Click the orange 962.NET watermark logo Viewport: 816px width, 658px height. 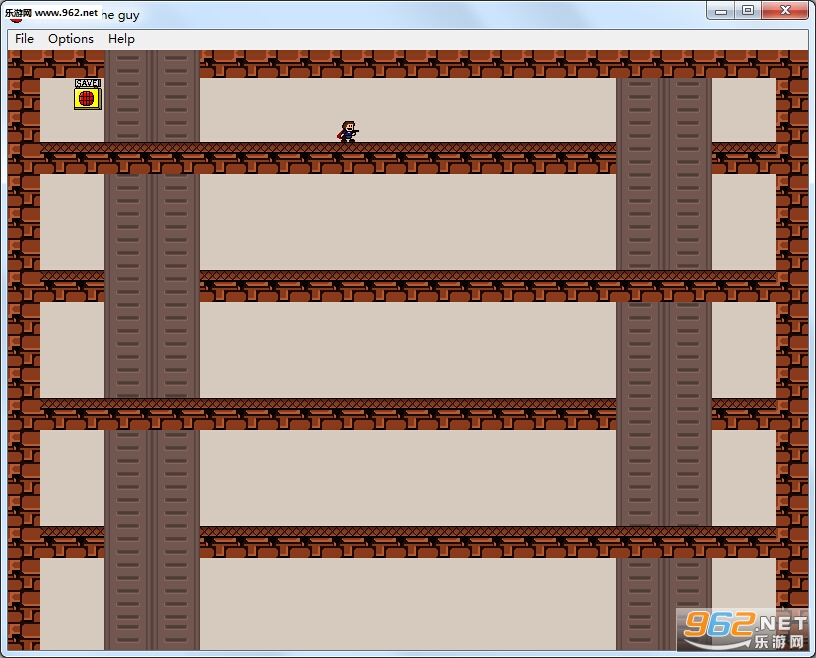(745, 630)
